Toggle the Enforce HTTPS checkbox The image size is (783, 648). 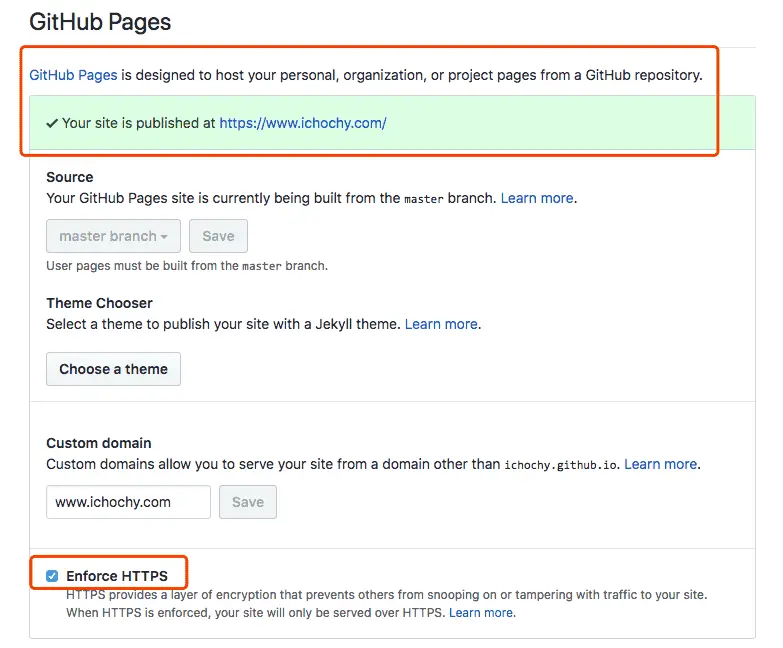[x=52, y=575]
